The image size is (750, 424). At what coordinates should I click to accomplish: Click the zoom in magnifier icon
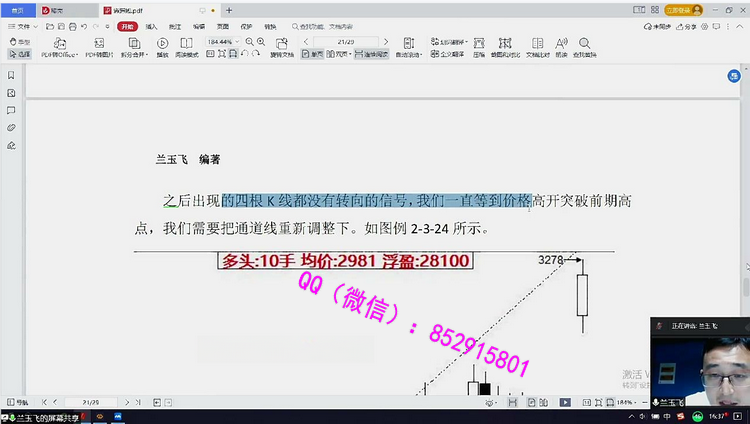click(x=261, y=41)
